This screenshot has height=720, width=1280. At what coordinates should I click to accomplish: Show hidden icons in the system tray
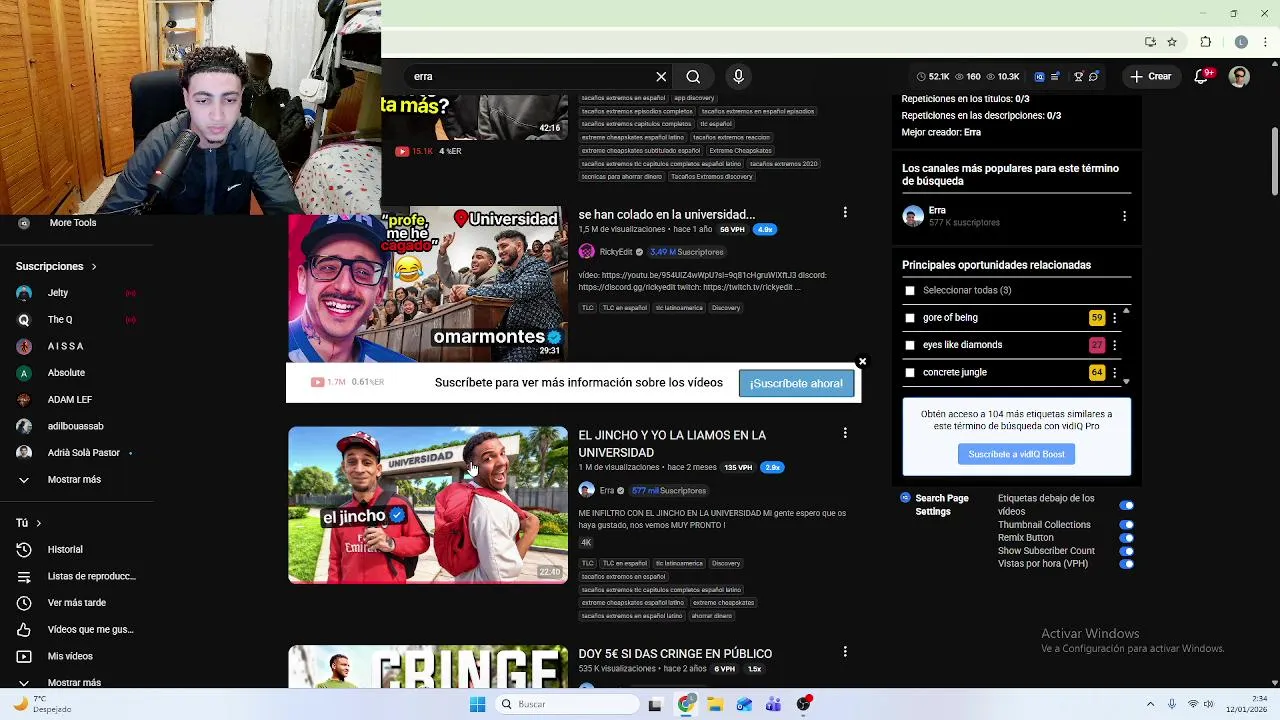point(1150,704)
